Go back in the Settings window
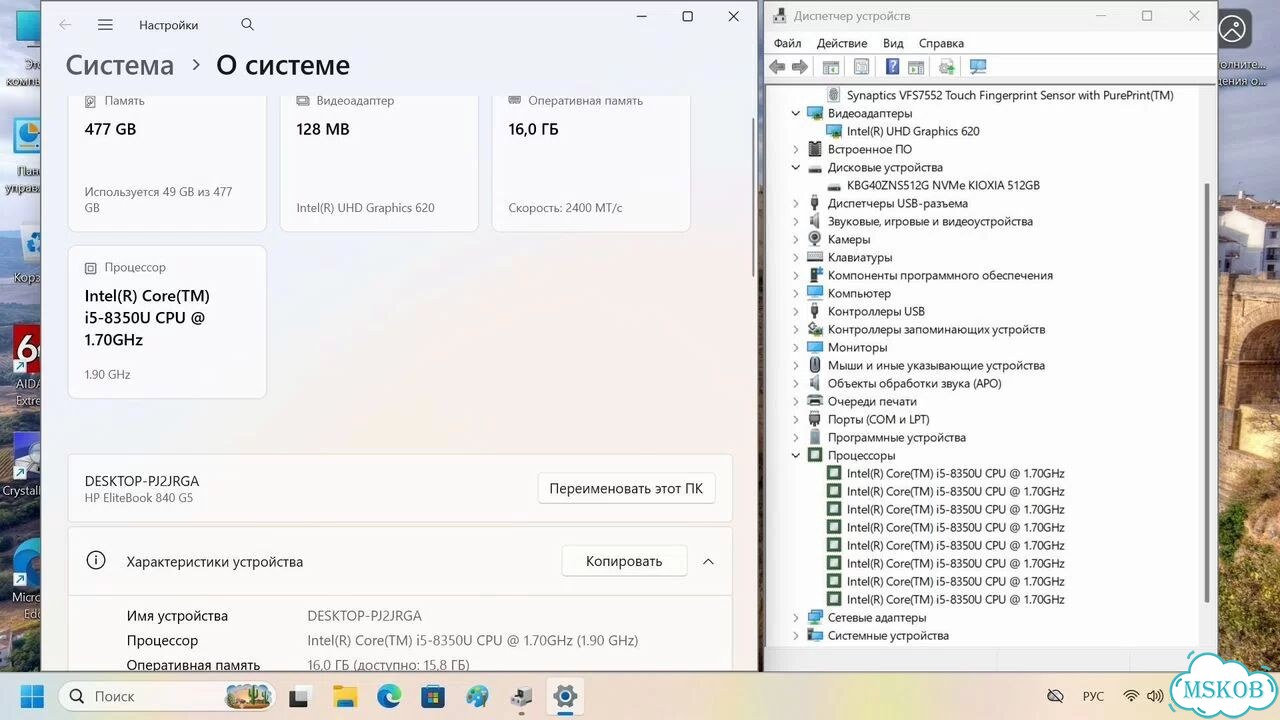This screenshot has height=720, width=1280. 65,25
